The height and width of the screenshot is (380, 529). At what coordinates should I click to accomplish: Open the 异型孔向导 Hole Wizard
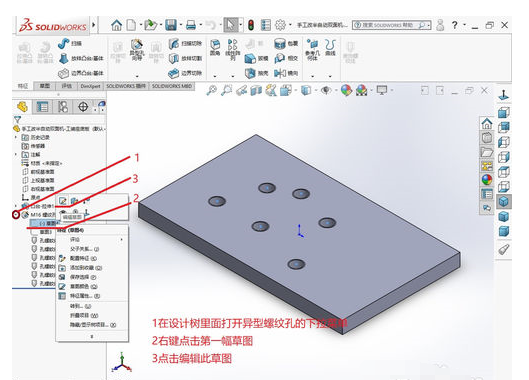(x=137, y=50)
